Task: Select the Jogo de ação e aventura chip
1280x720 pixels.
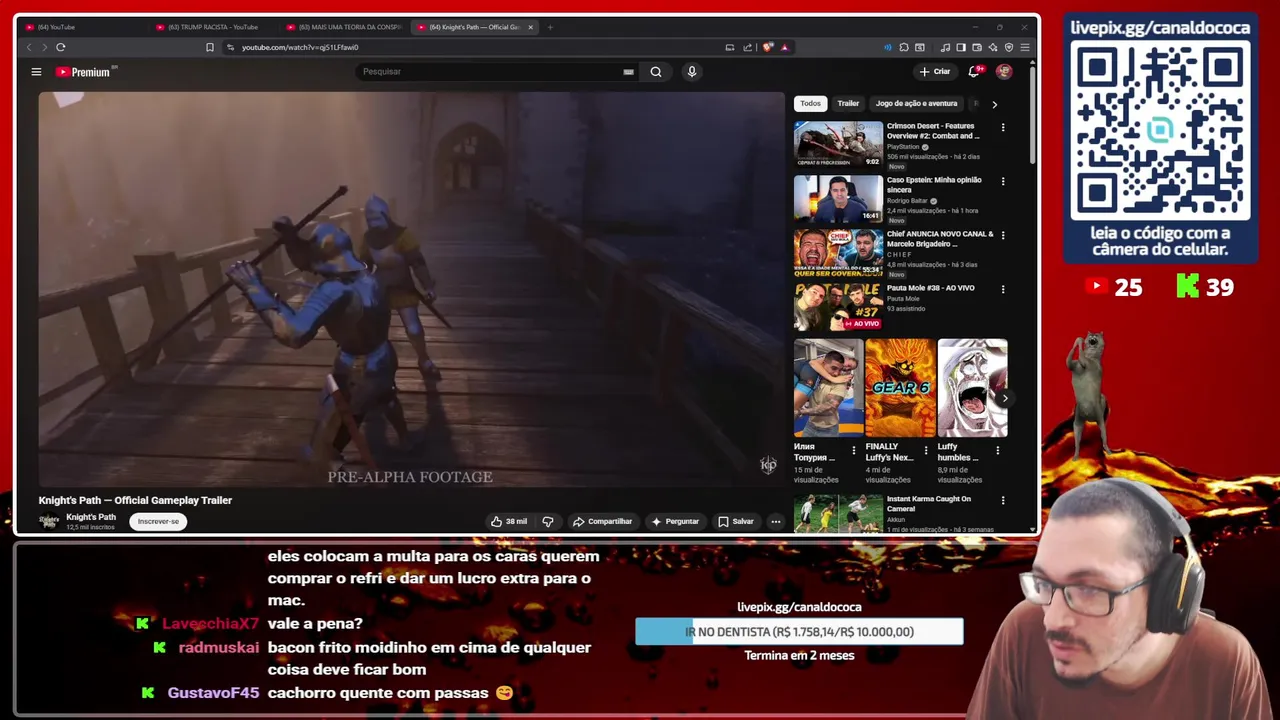Action: [x=916, y=103]
